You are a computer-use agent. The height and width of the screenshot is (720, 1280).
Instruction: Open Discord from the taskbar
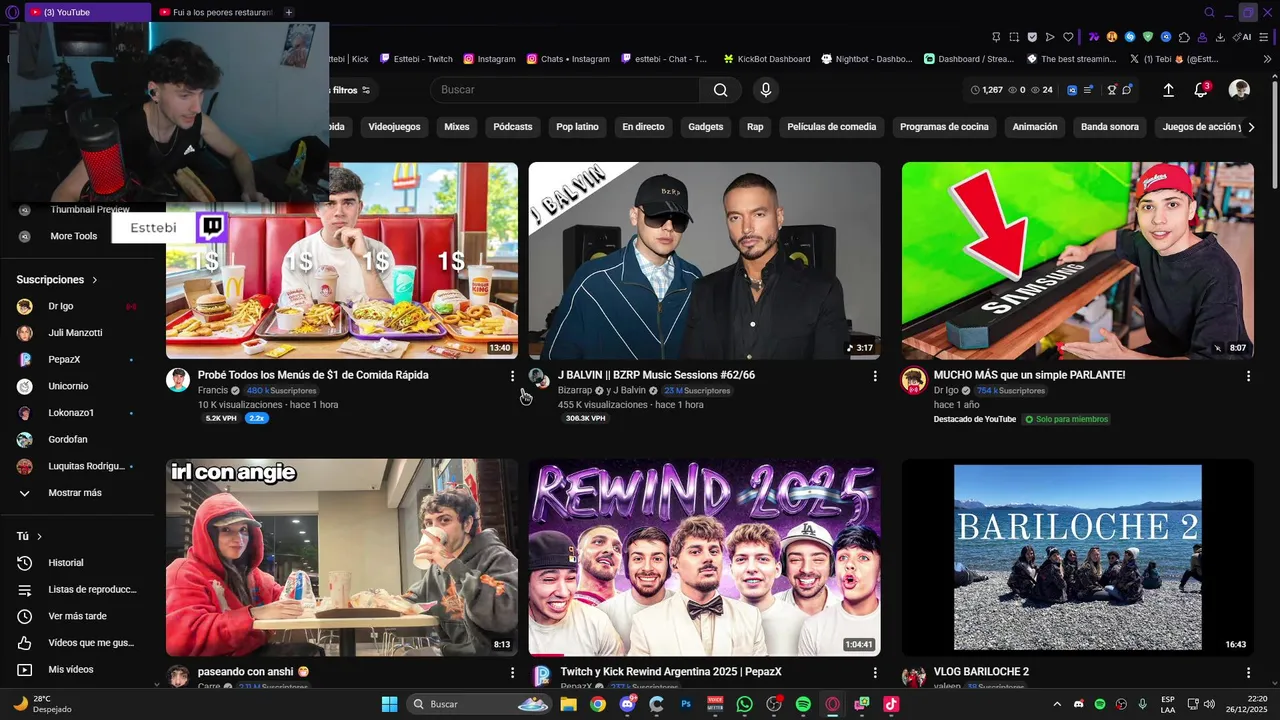tap(627, 704)
